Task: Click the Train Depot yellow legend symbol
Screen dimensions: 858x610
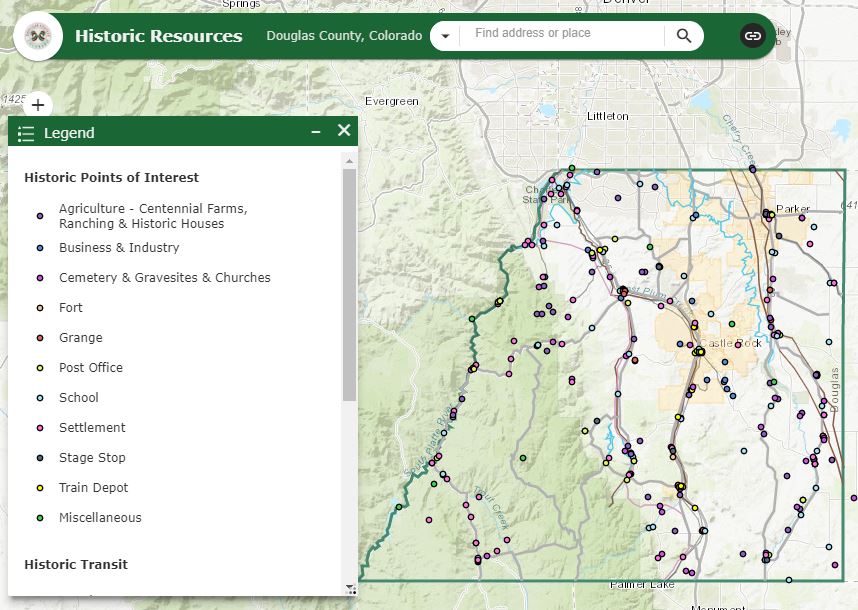Action: 40,488
